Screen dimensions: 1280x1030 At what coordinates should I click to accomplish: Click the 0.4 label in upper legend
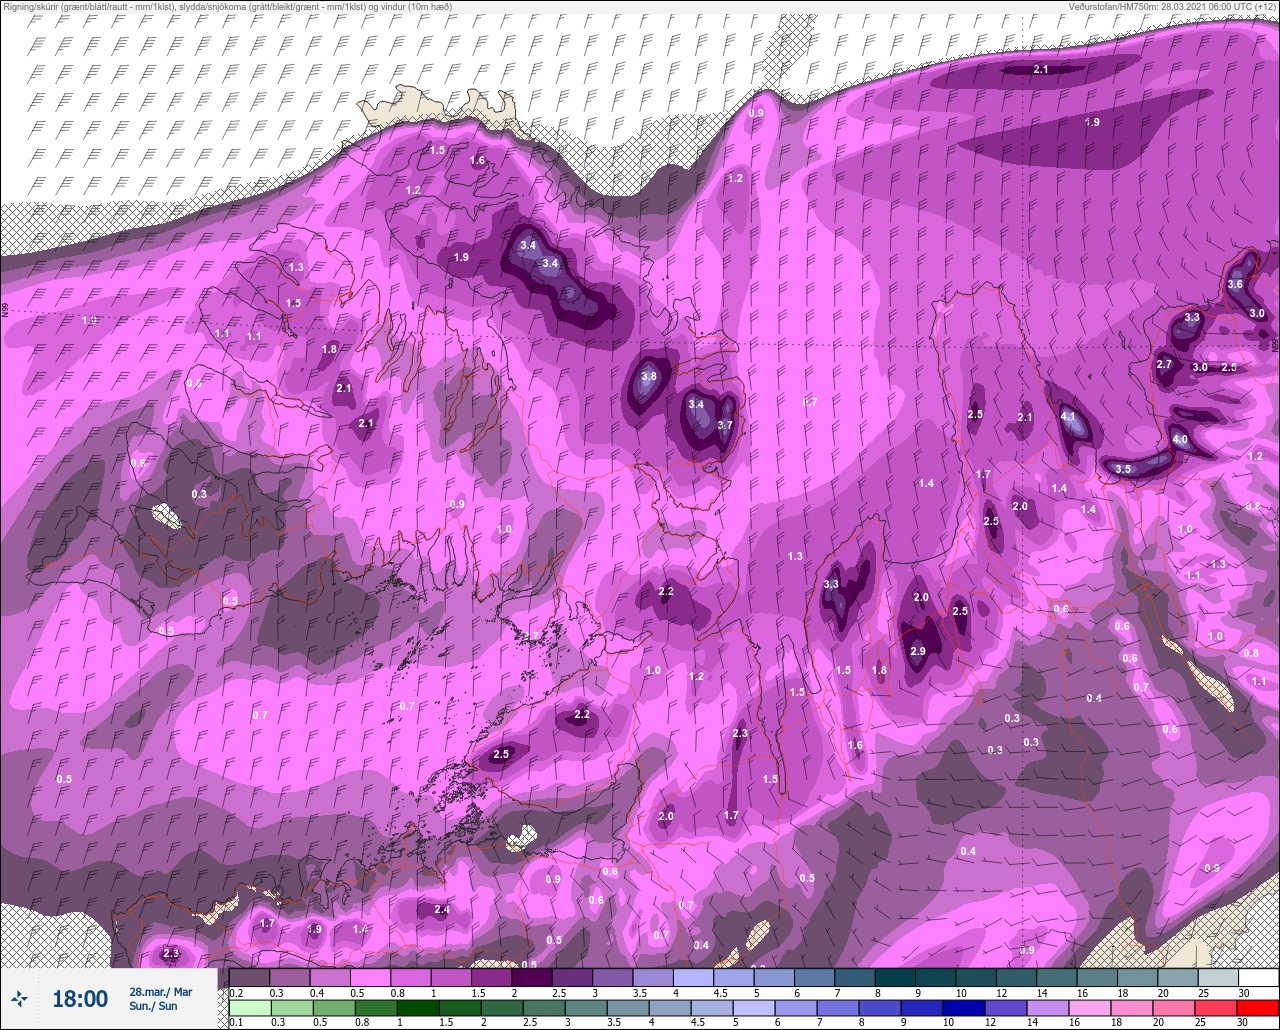point(317,992)
